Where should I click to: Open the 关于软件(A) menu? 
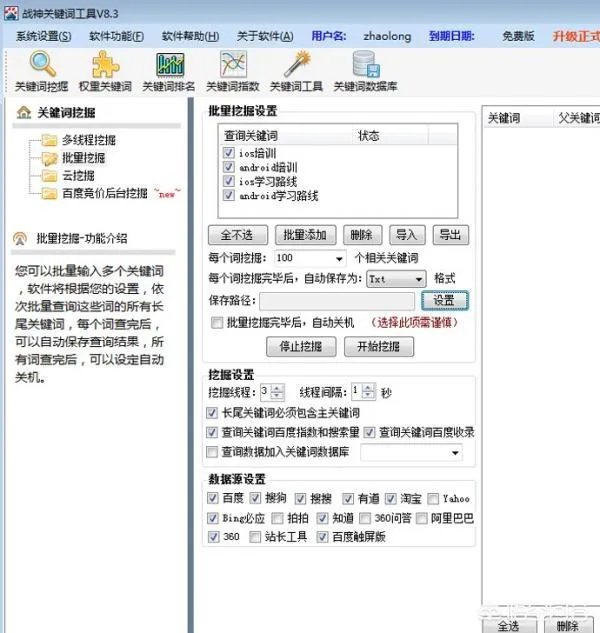pyautogui.click(x=265, y=36)
